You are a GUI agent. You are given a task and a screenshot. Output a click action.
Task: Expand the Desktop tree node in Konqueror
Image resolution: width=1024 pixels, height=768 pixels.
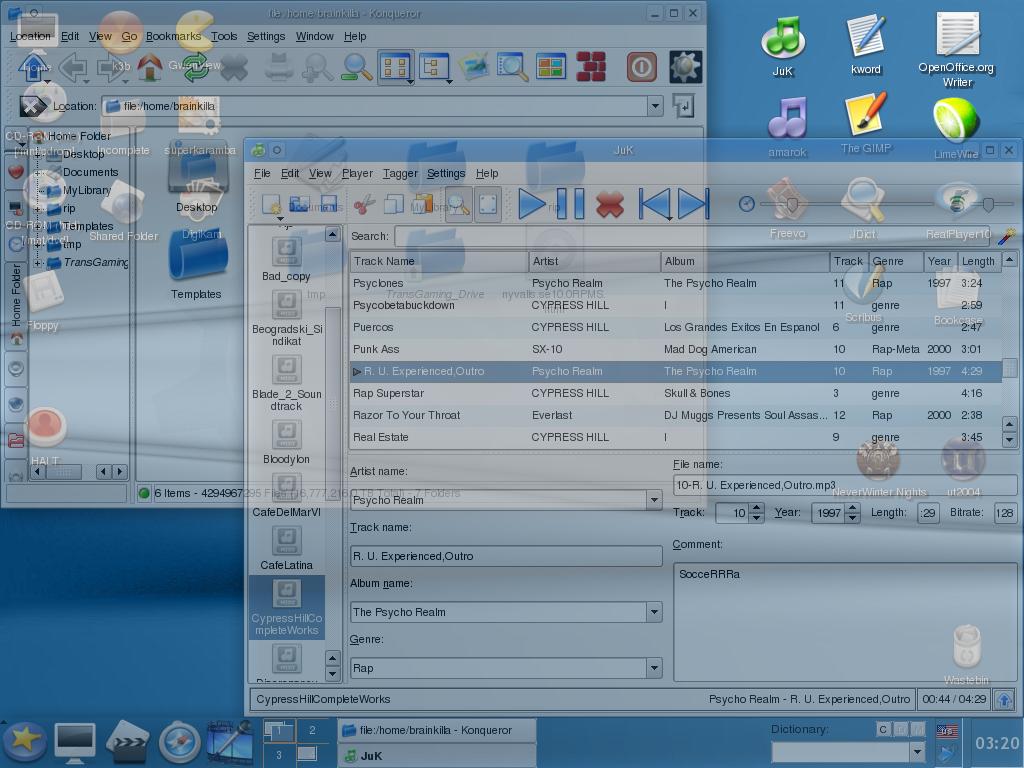pos(39,155)
